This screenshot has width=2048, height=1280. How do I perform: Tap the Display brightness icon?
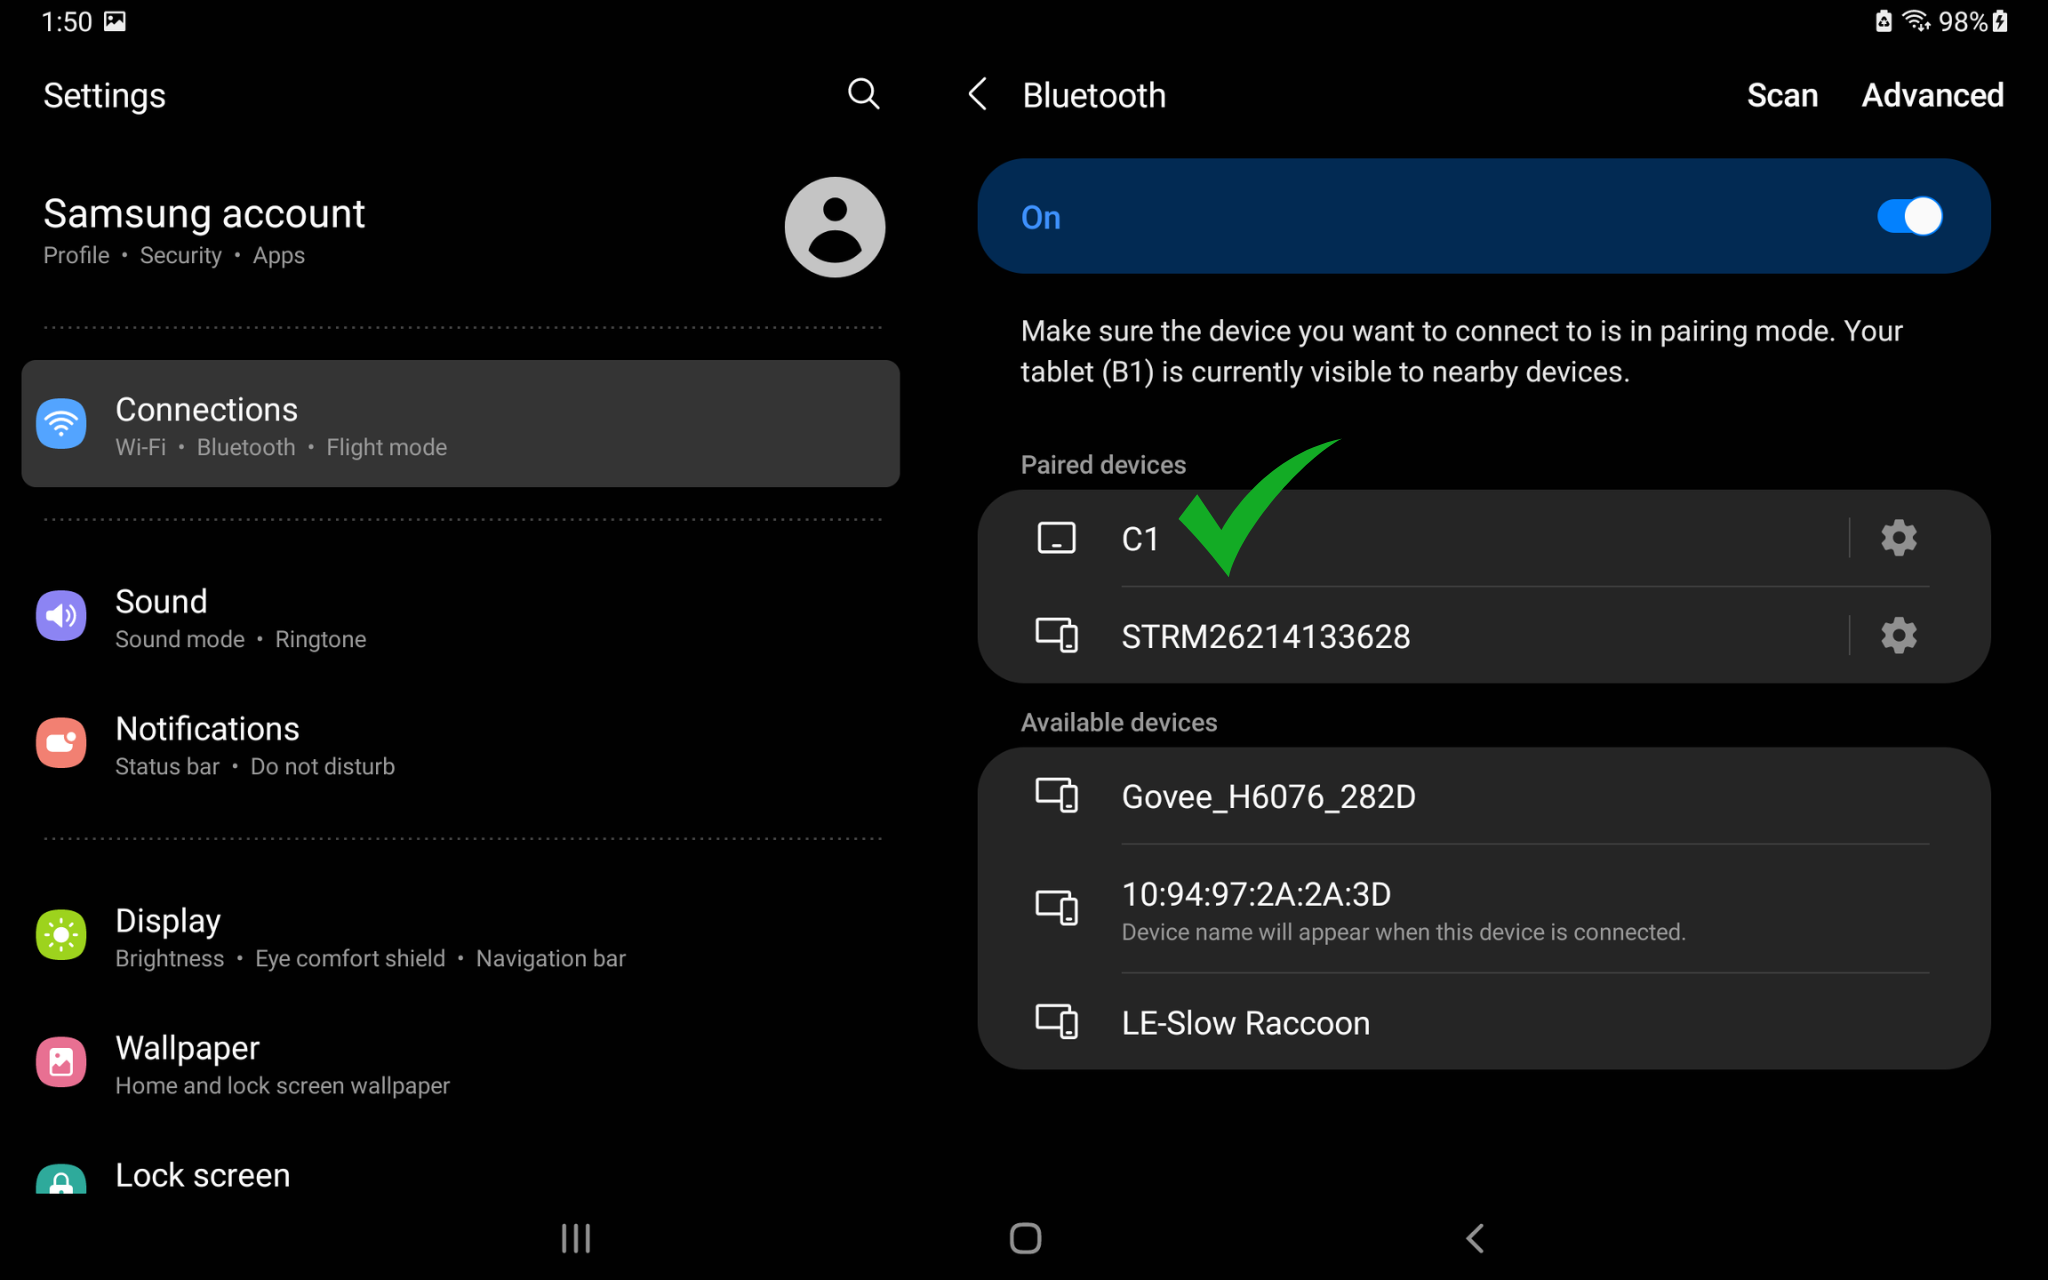pyautogui.click(x=61, y=935)
